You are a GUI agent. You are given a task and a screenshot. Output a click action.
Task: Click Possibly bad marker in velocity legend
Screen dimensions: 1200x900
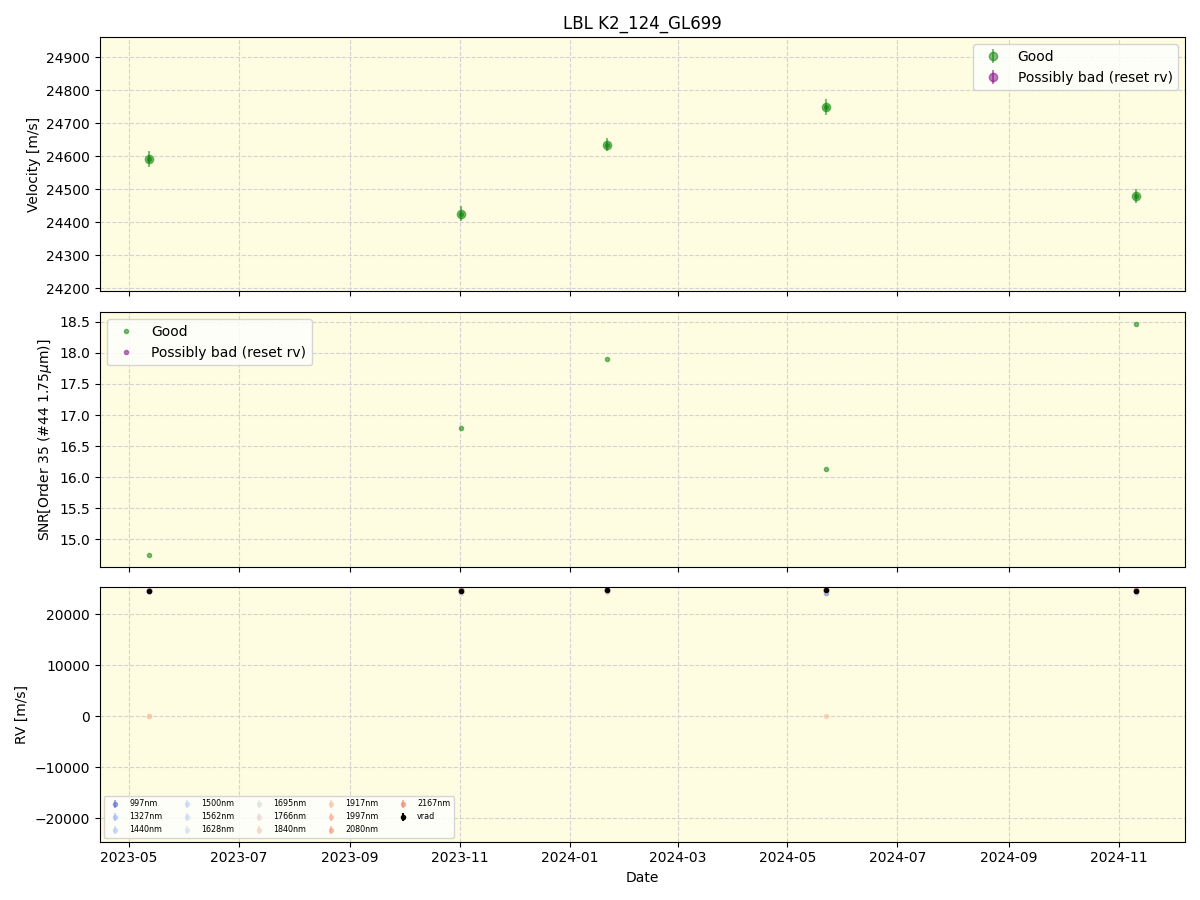993,77
